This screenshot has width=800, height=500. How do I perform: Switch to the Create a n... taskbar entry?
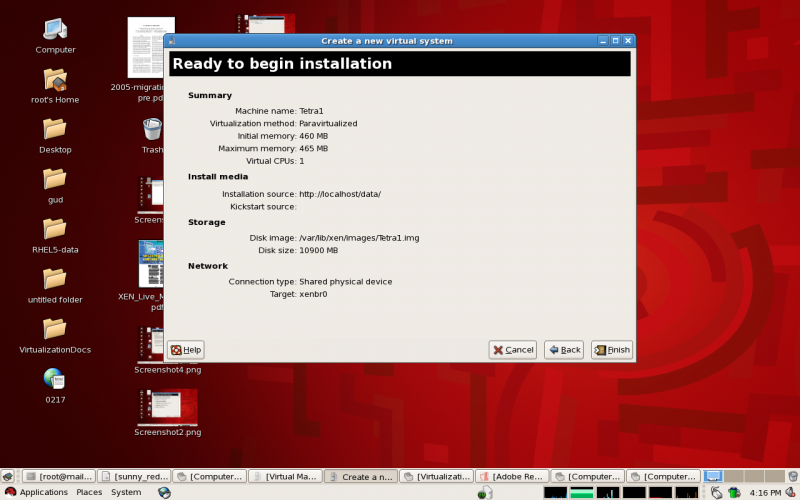(x=361, y=477)
